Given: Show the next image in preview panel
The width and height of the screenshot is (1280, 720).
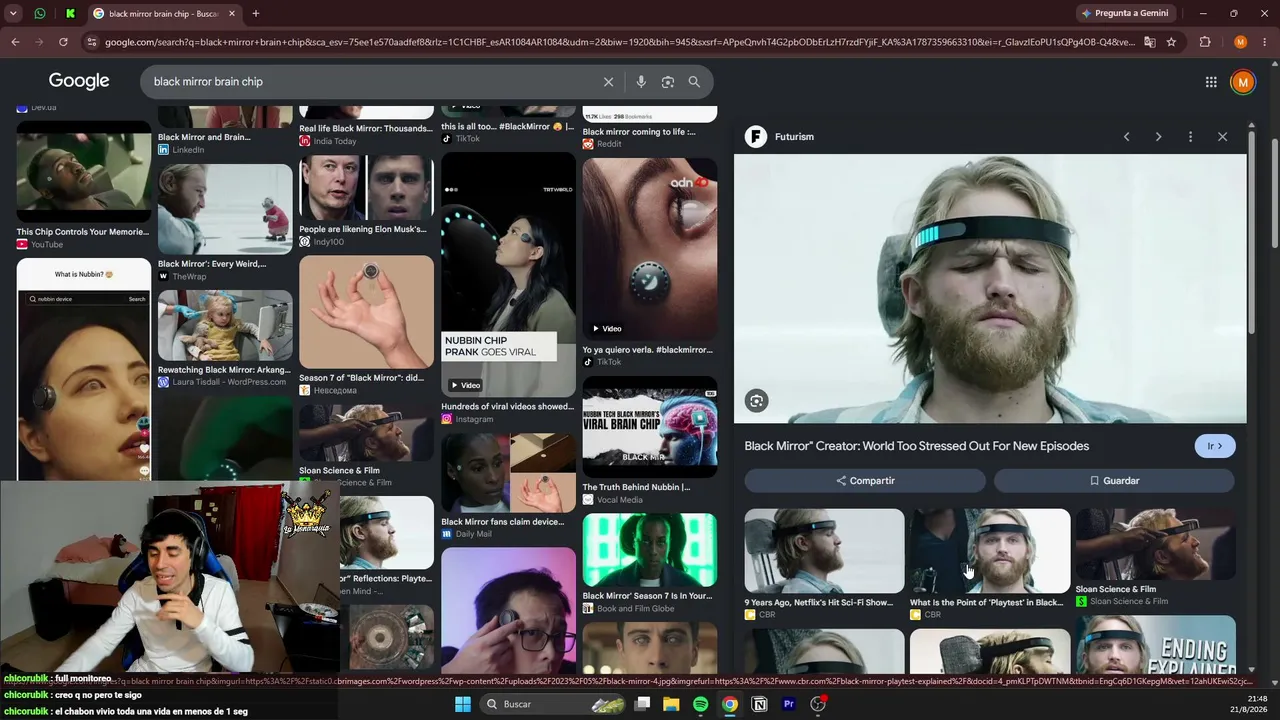Looking at the screenshot, I should [1158, 137].
